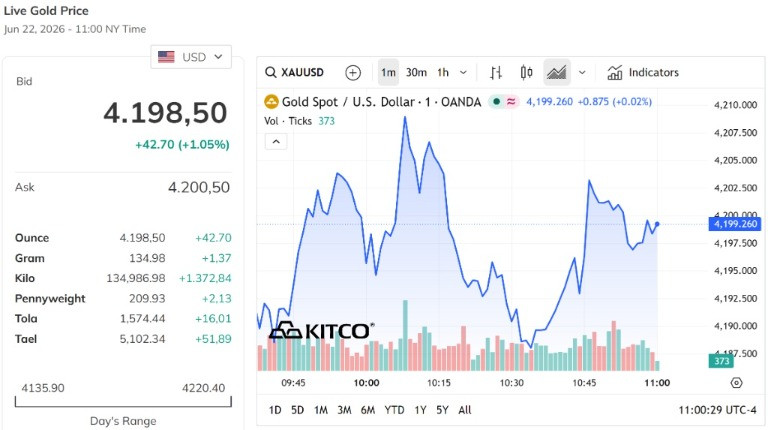The height and width of the screenshot is (430, 768).
Task: Open the USD currency dropdown
Action: tap(191, 57)
